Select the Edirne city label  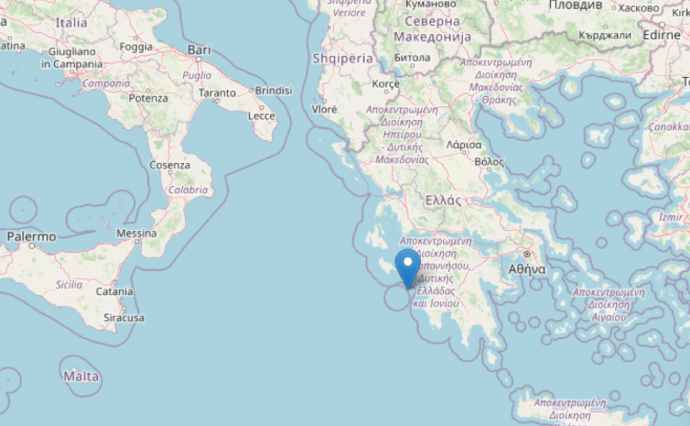coord(662,35)
